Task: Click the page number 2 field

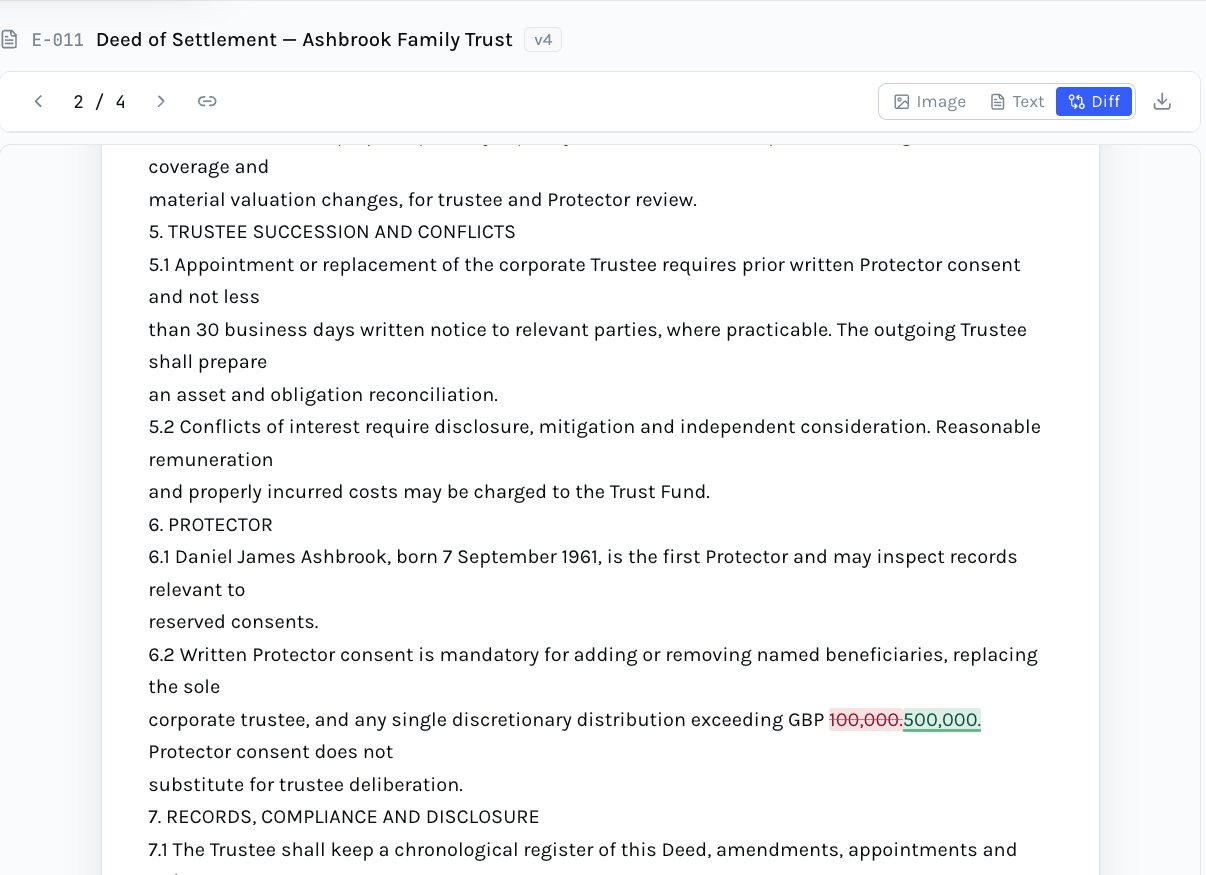Action: point(78,101)
